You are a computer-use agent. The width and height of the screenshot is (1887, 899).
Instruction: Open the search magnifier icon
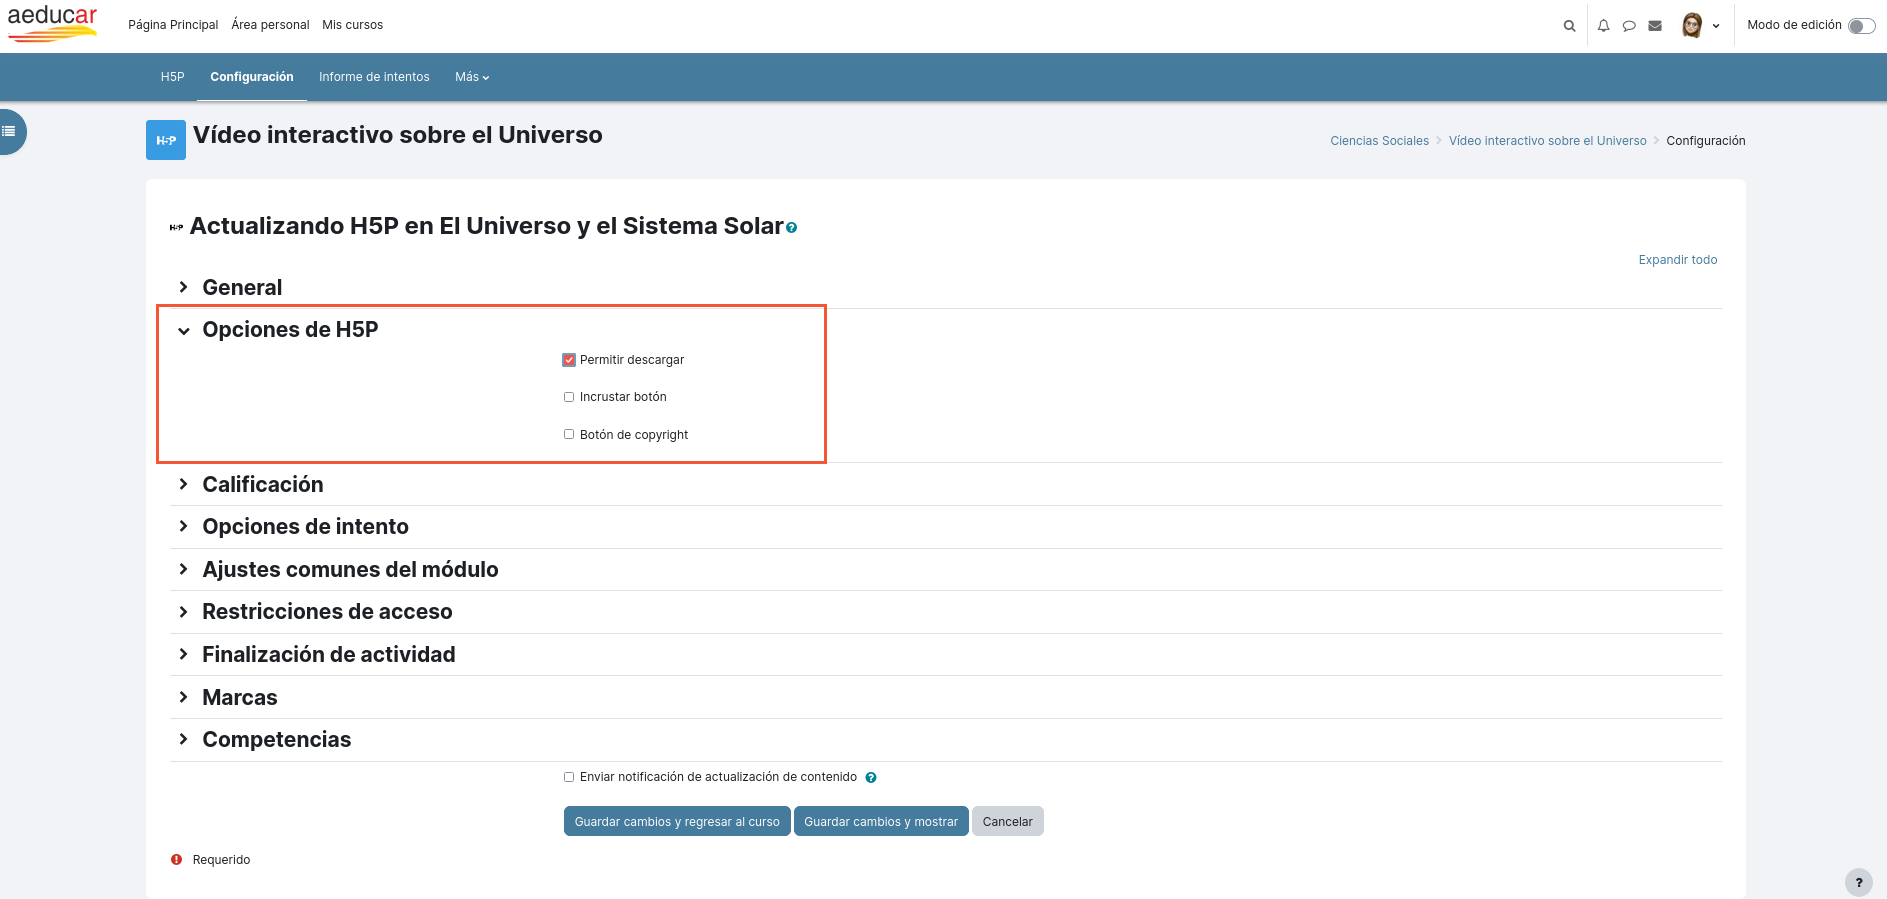1569,26
